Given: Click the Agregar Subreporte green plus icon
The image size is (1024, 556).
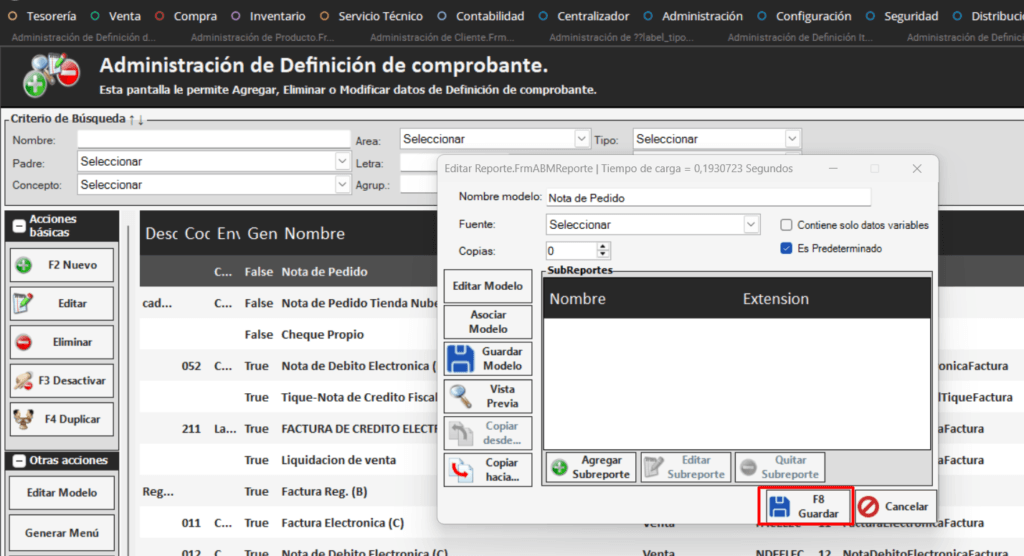Looking at the screenshot, I should coord(559,467).
